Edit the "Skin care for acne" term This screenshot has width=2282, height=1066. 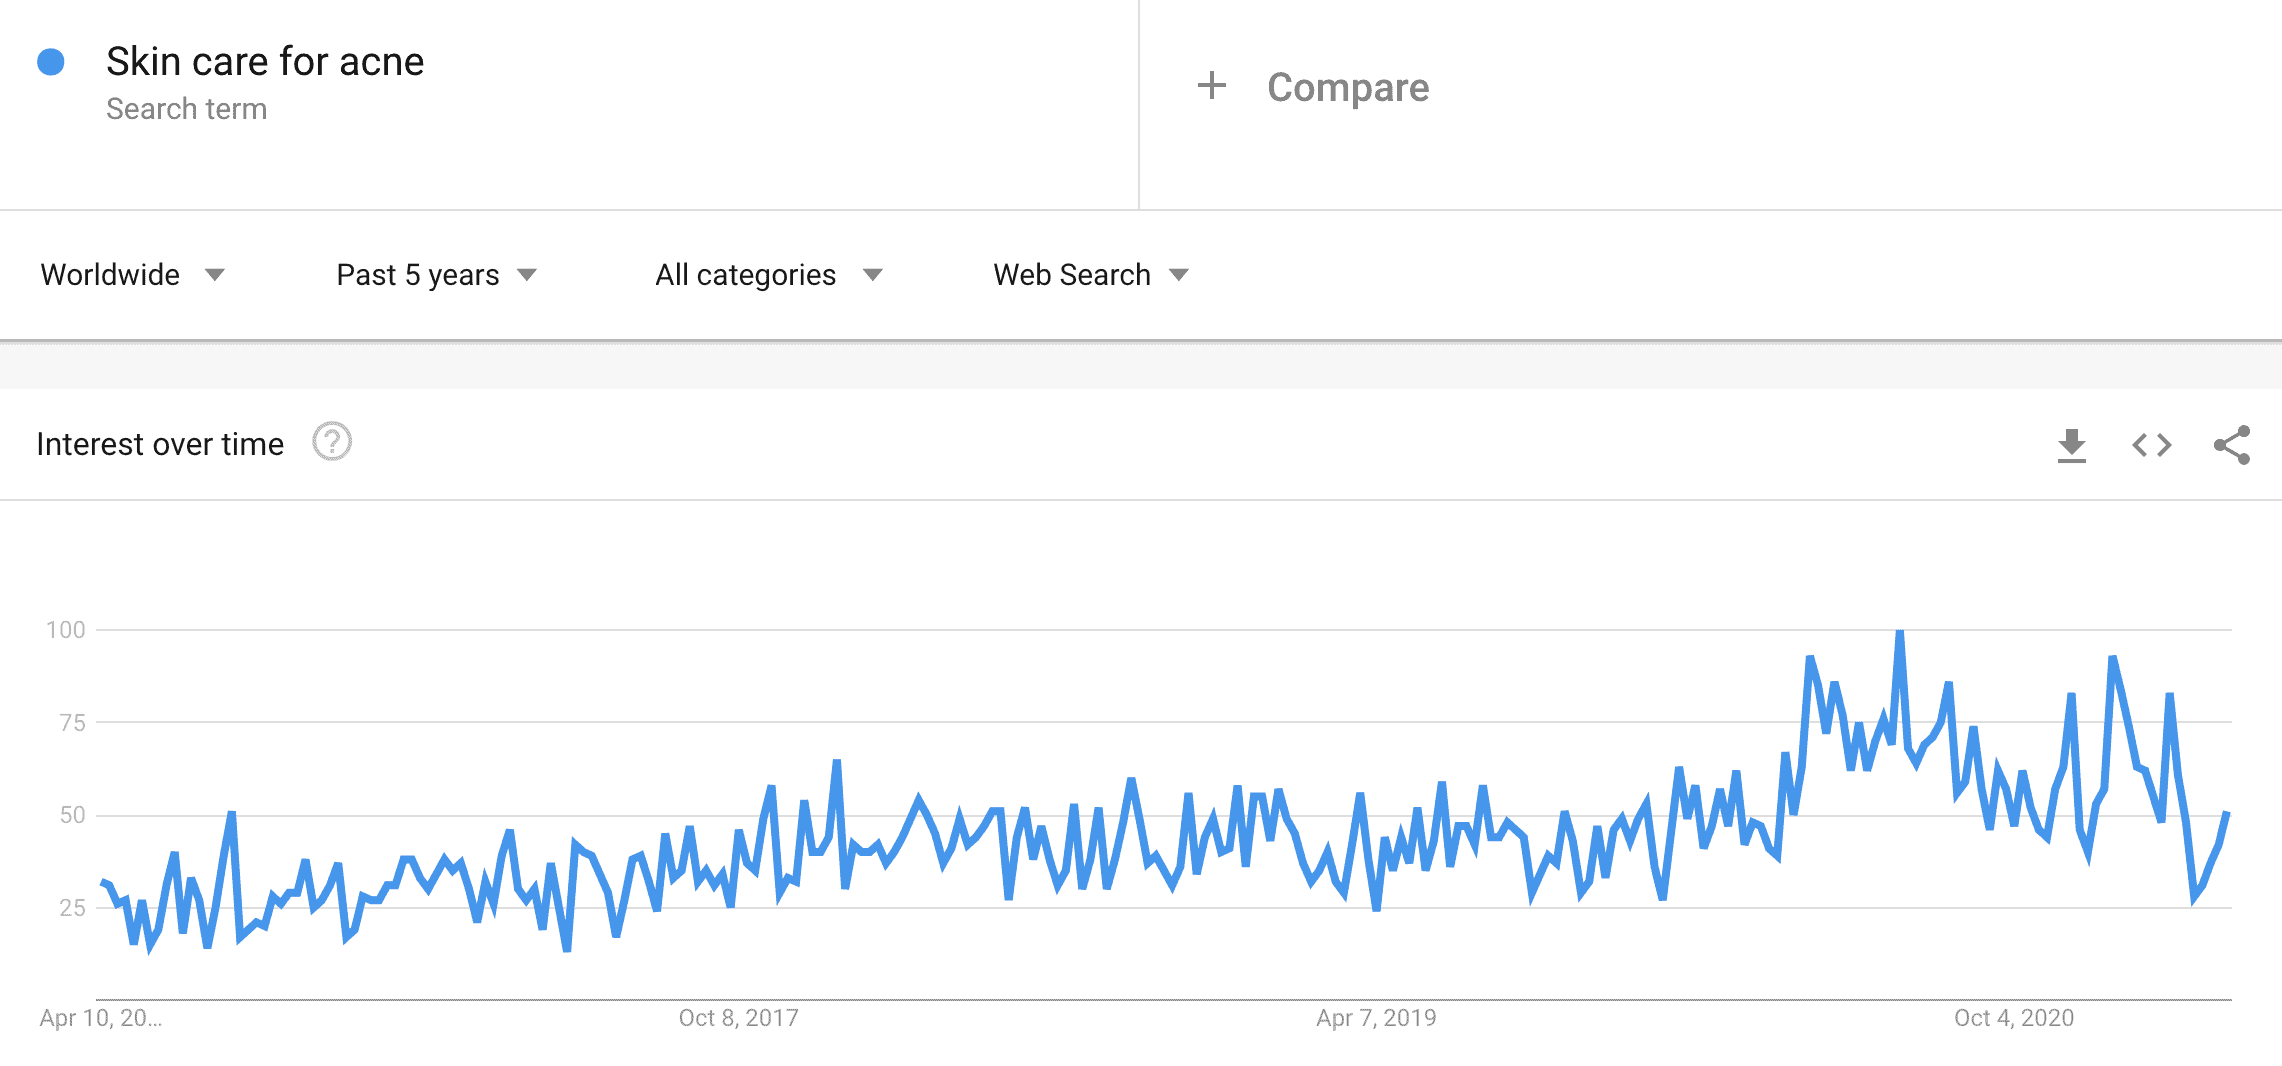[x=265, y=62]
